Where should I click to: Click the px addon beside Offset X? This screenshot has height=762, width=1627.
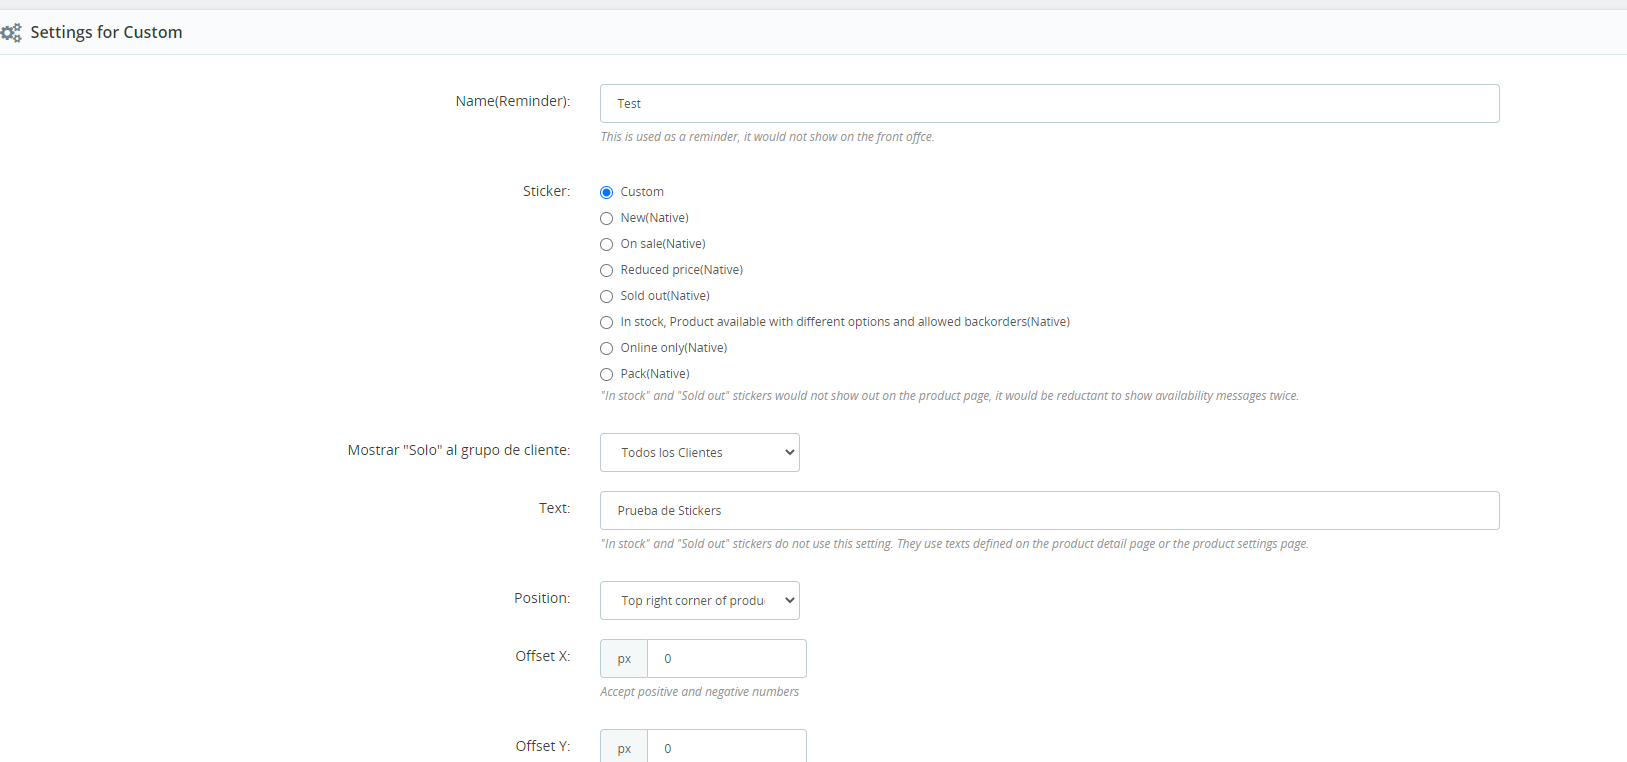pos(624,658)
